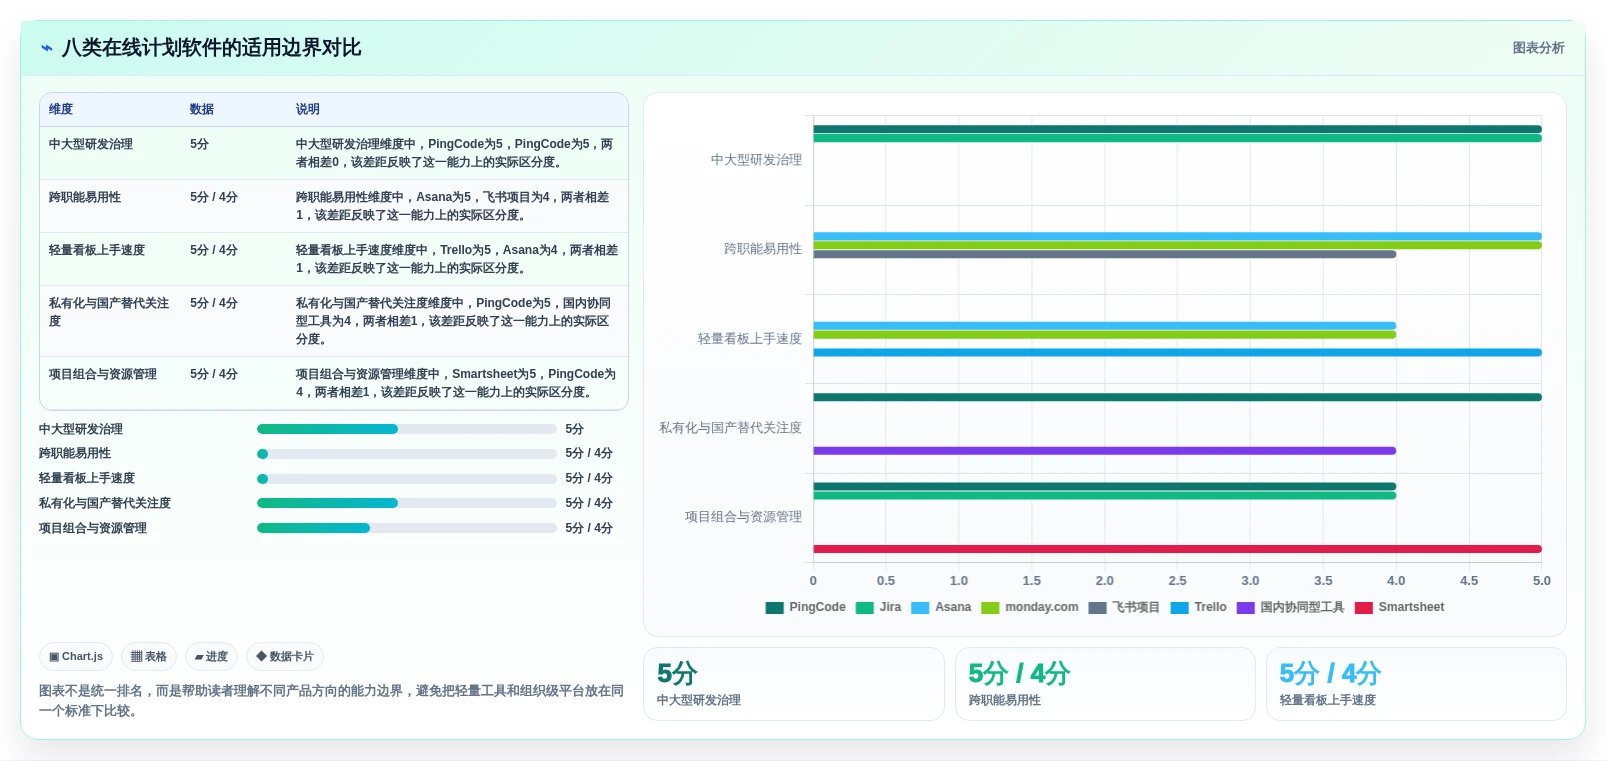1606x761 pixels.
Task: Click the 2.5 x-axis tick label
Action: [1177, 581]
